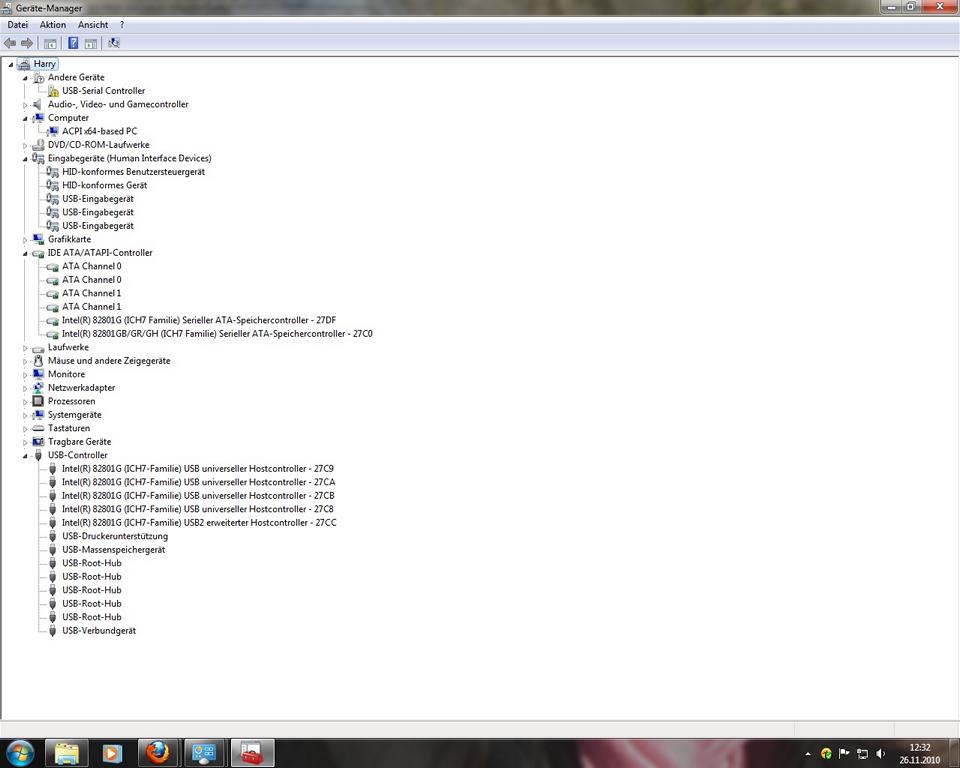The width and height of the screenshot is (960, 768).
Task: Click the USB-Druckerunterstützung icon
Action: click(53, 536)
